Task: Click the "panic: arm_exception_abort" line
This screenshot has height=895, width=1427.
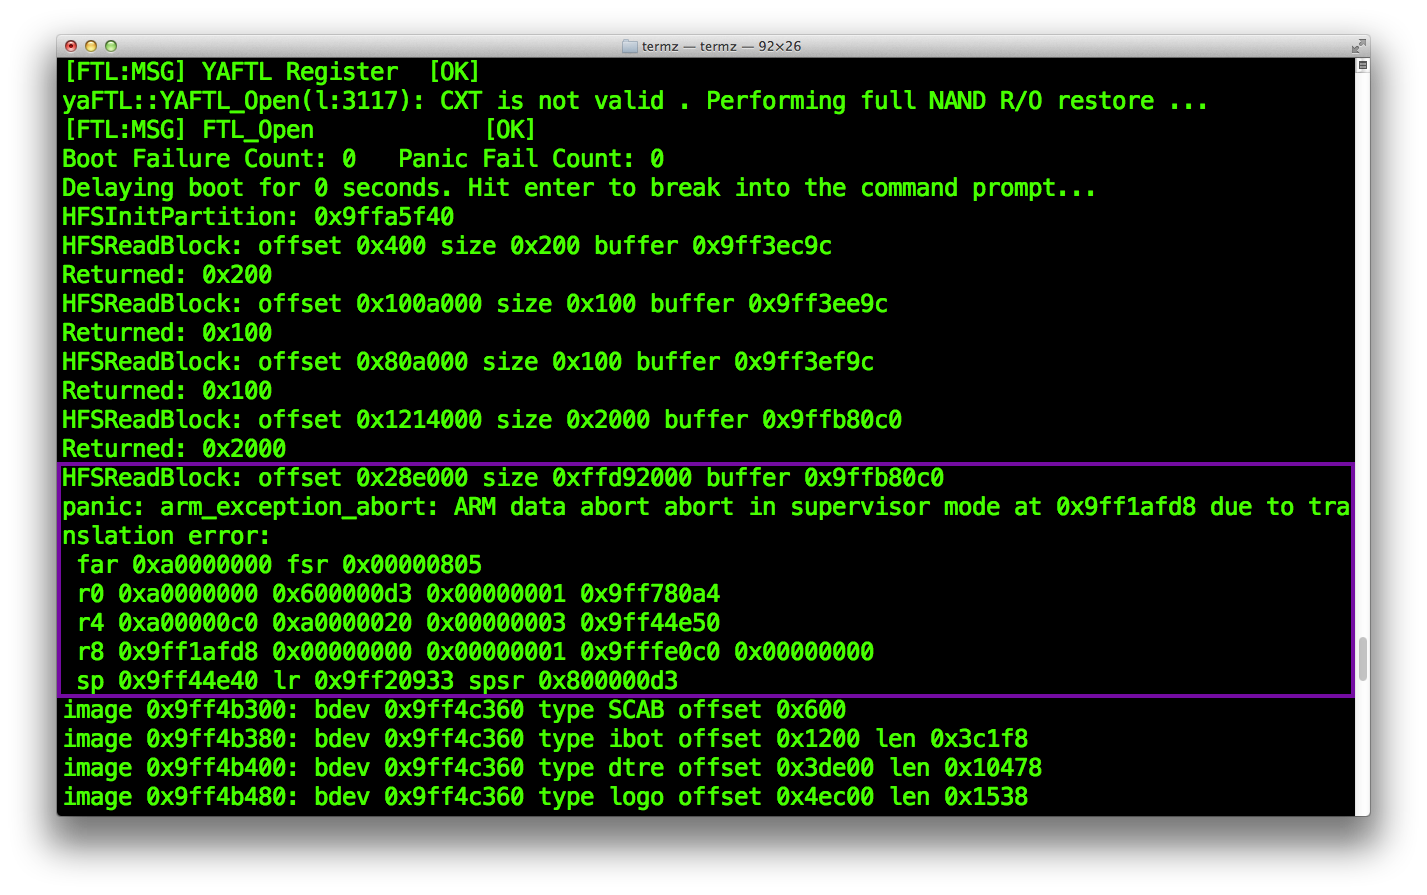Action: tap(706, 507)
